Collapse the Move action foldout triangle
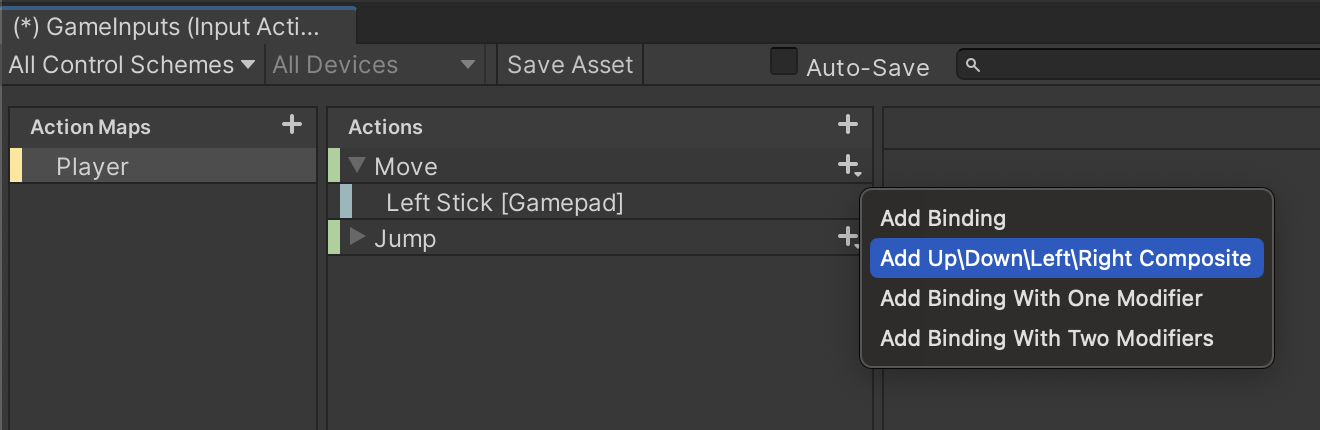Image resolution: width=1320 pixels, height=430 pixels. [x=358, y=166]
